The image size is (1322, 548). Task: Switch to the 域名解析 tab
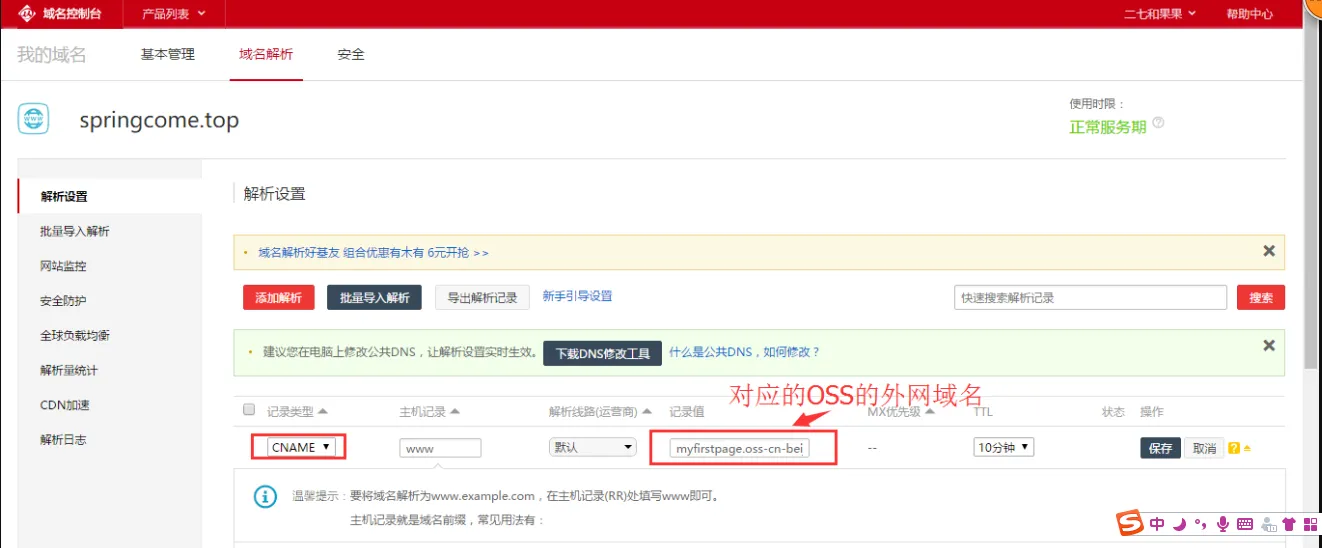tap(266, 54)
